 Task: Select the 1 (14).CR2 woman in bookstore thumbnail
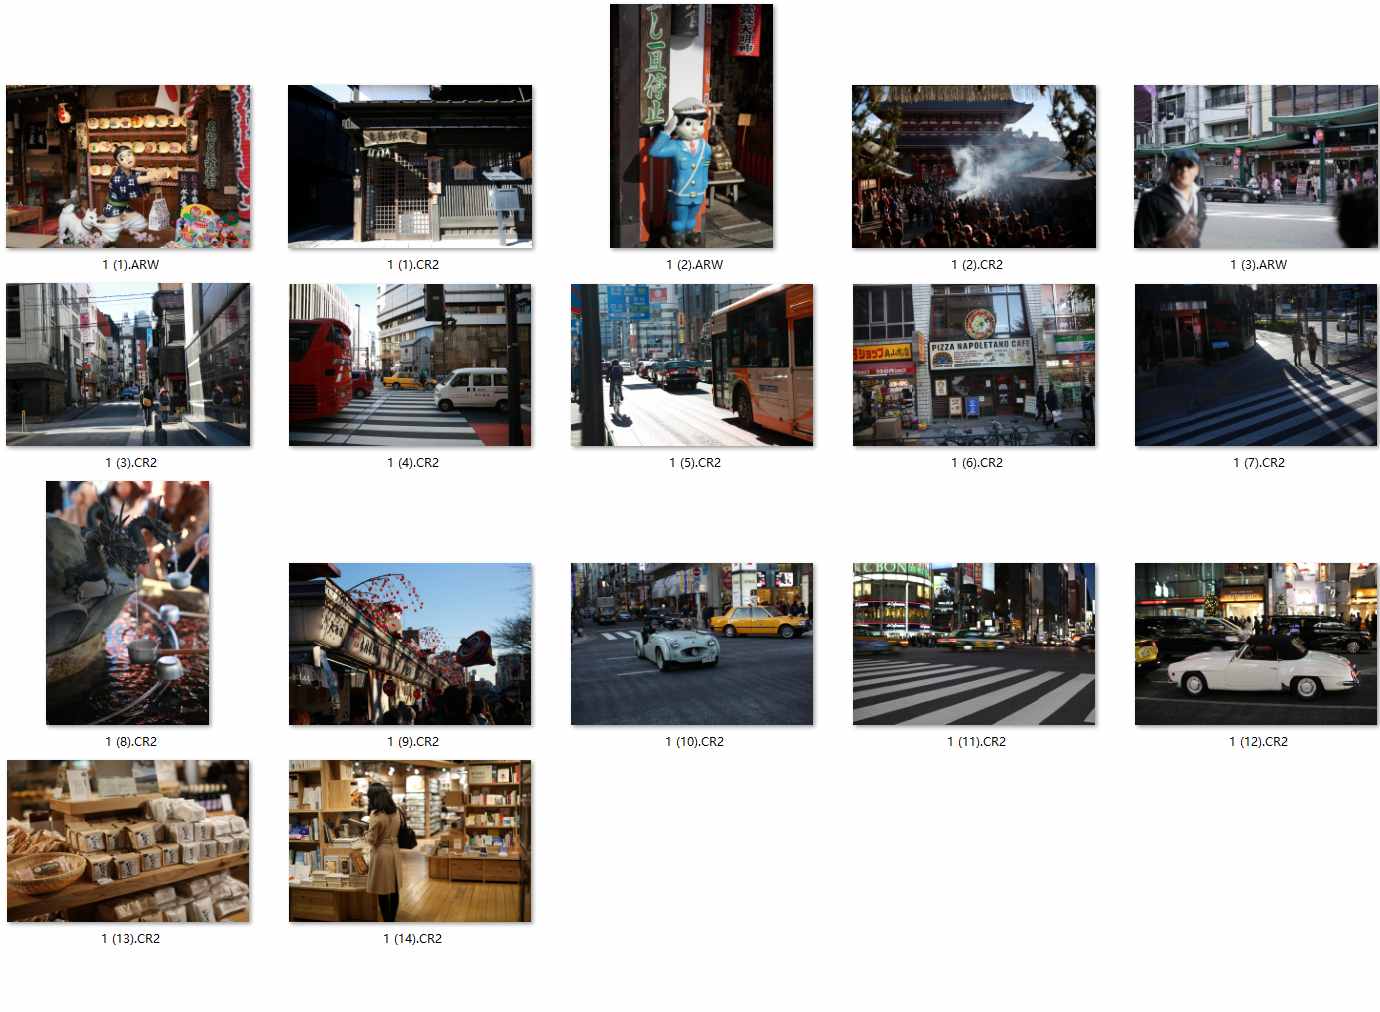coord(410,841)
